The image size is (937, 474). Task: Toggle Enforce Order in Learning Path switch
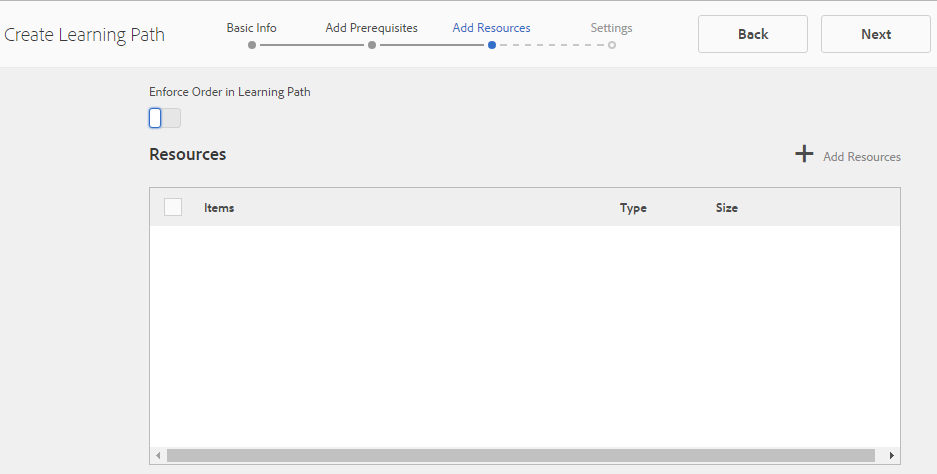[x=165, y=118]
